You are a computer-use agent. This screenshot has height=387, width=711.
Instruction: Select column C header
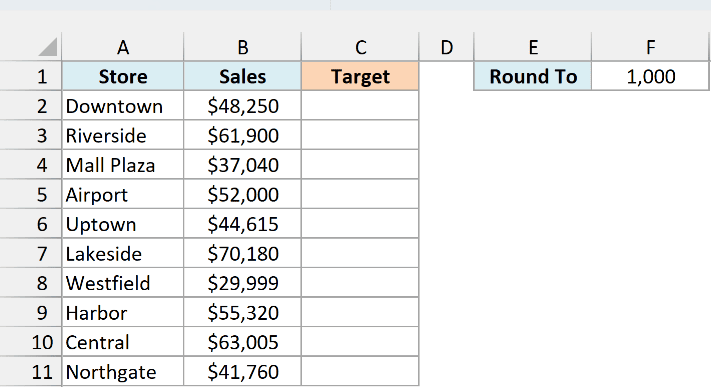click(360, 47)
